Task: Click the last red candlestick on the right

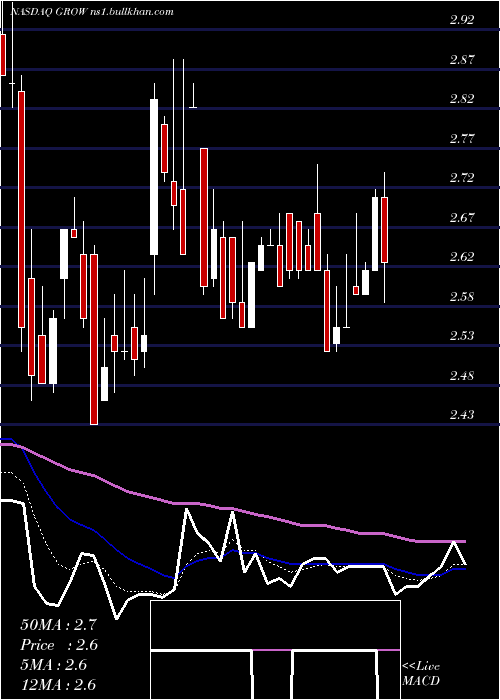Action: [384, 230]
